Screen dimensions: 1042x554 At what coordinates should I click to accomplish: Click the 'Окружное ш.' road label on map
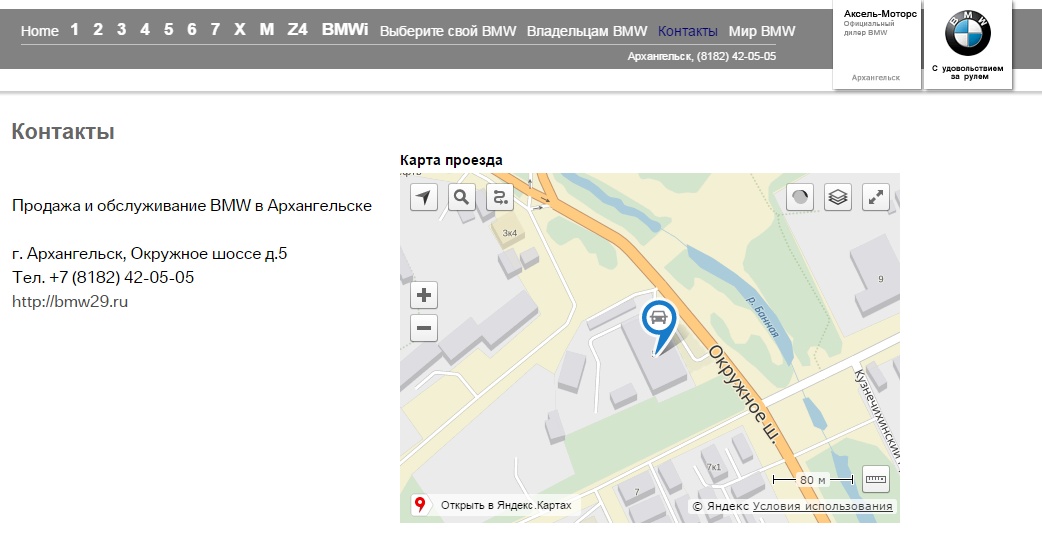(743, 393)
